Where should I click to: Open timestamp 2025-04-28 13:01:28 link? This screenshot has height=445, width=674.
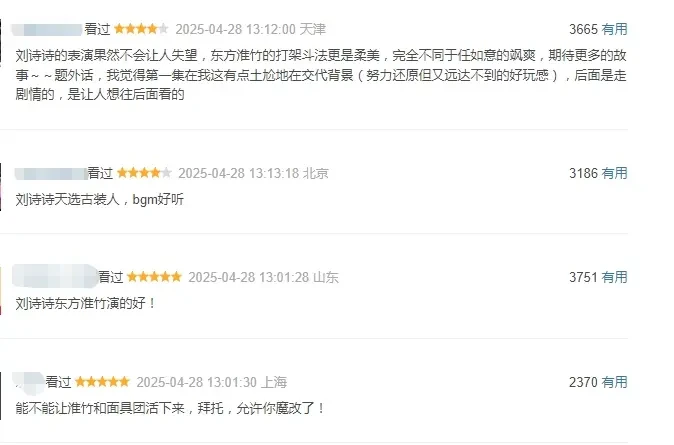[248, 277]
